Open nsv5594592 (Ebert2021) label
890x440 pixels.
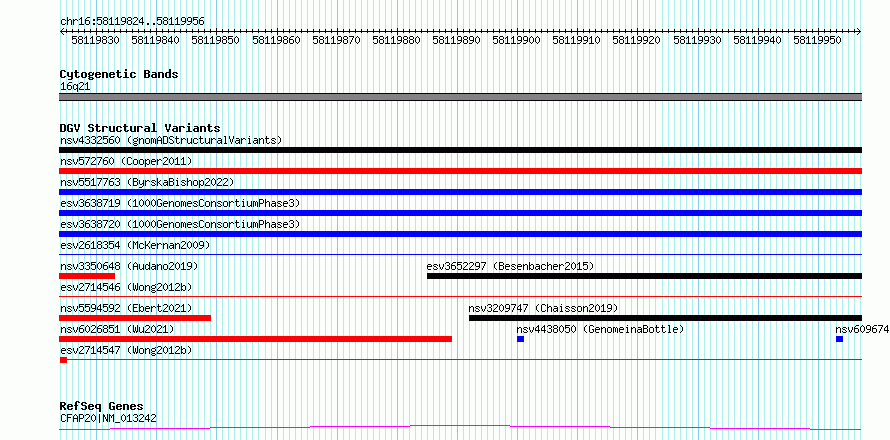point(126,308)
